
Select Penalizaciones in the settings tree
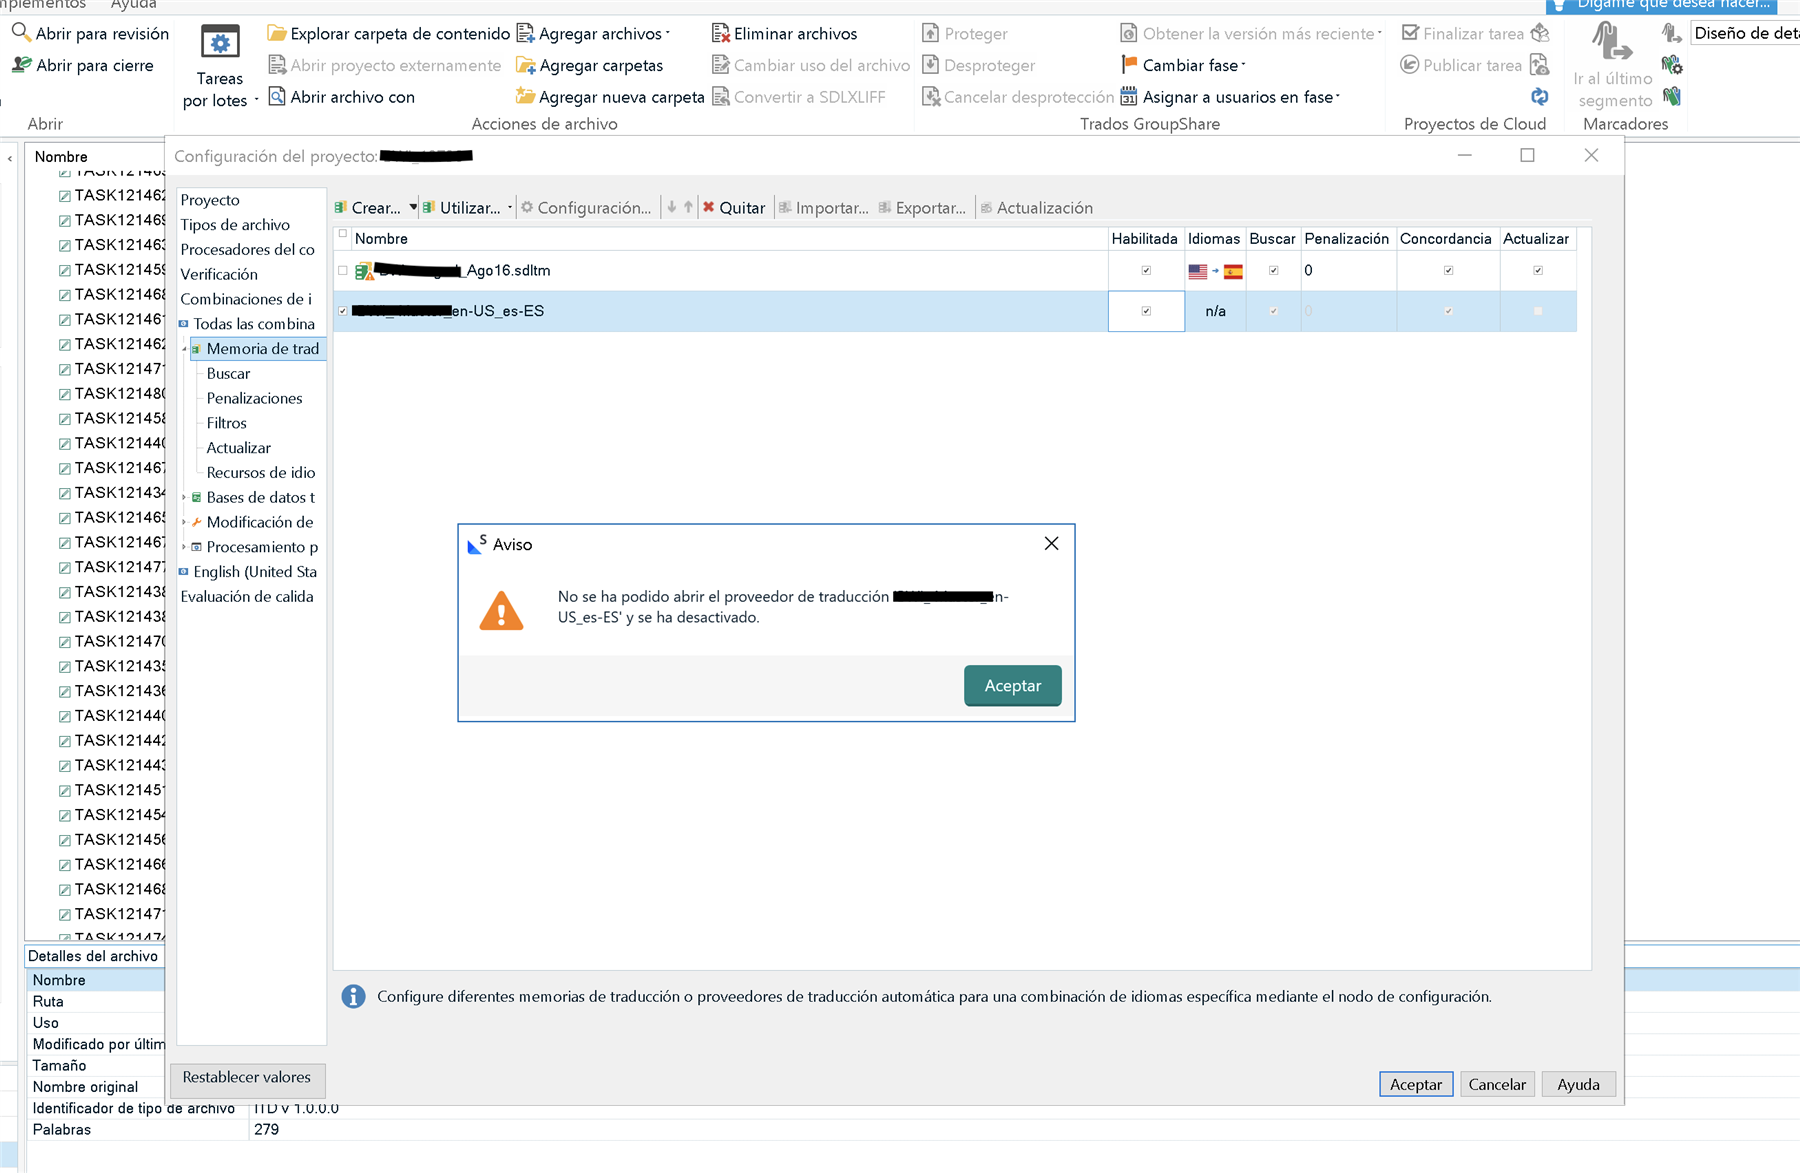click(254, 398)
